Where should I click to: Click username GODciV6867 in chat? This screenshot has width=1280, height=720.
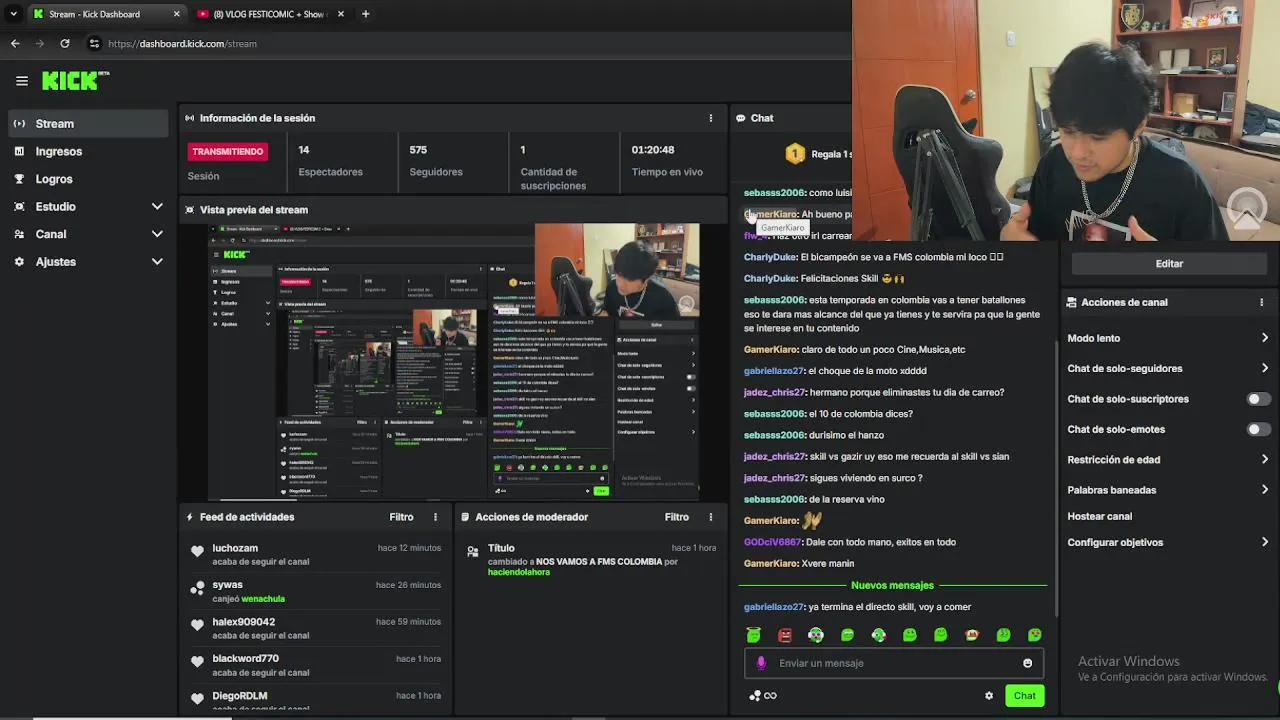[x=773, y=542]
